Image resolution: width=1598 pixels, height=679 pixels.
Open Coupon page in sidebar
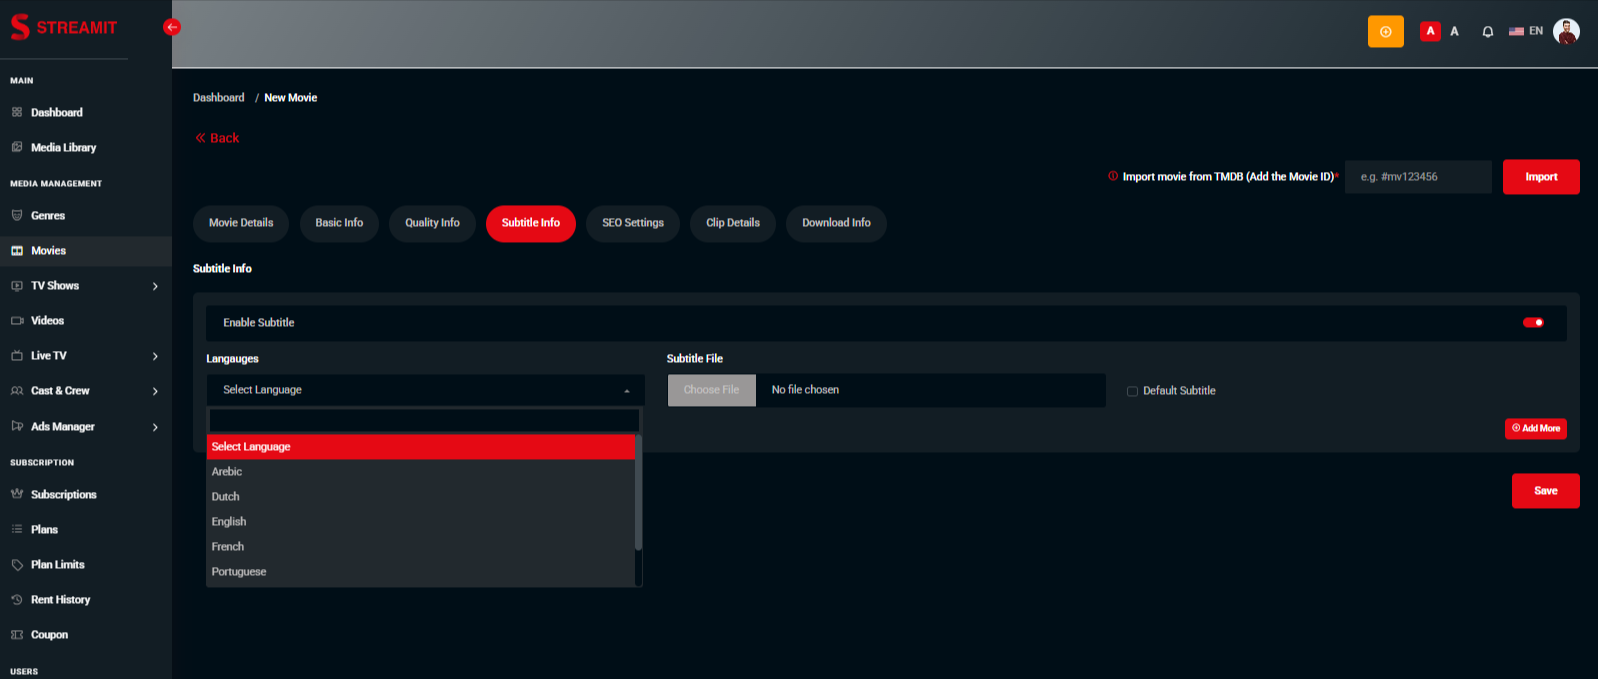click(49, 635)
